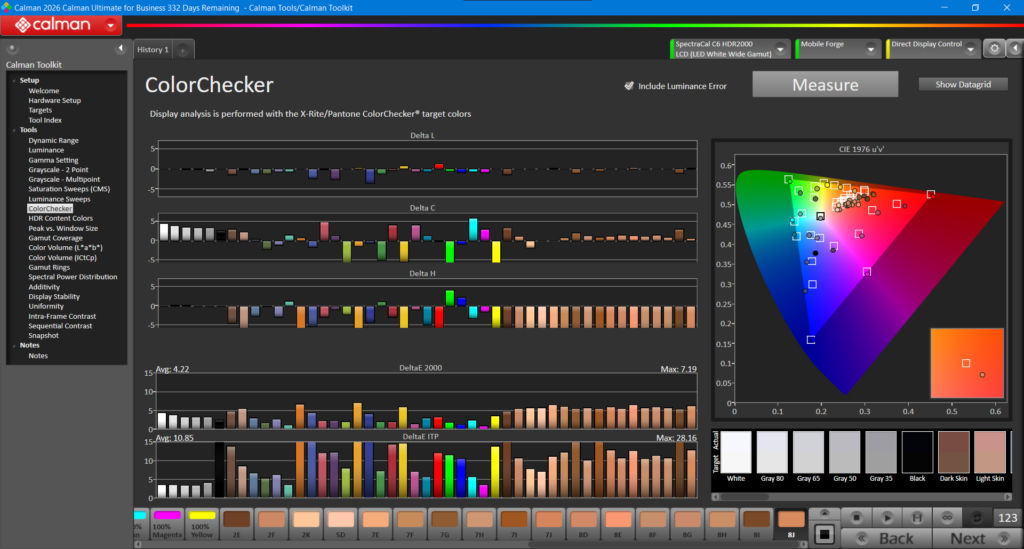
Task: Click the round knob icon above Calman Toolkit
Action: coord(11,48)
